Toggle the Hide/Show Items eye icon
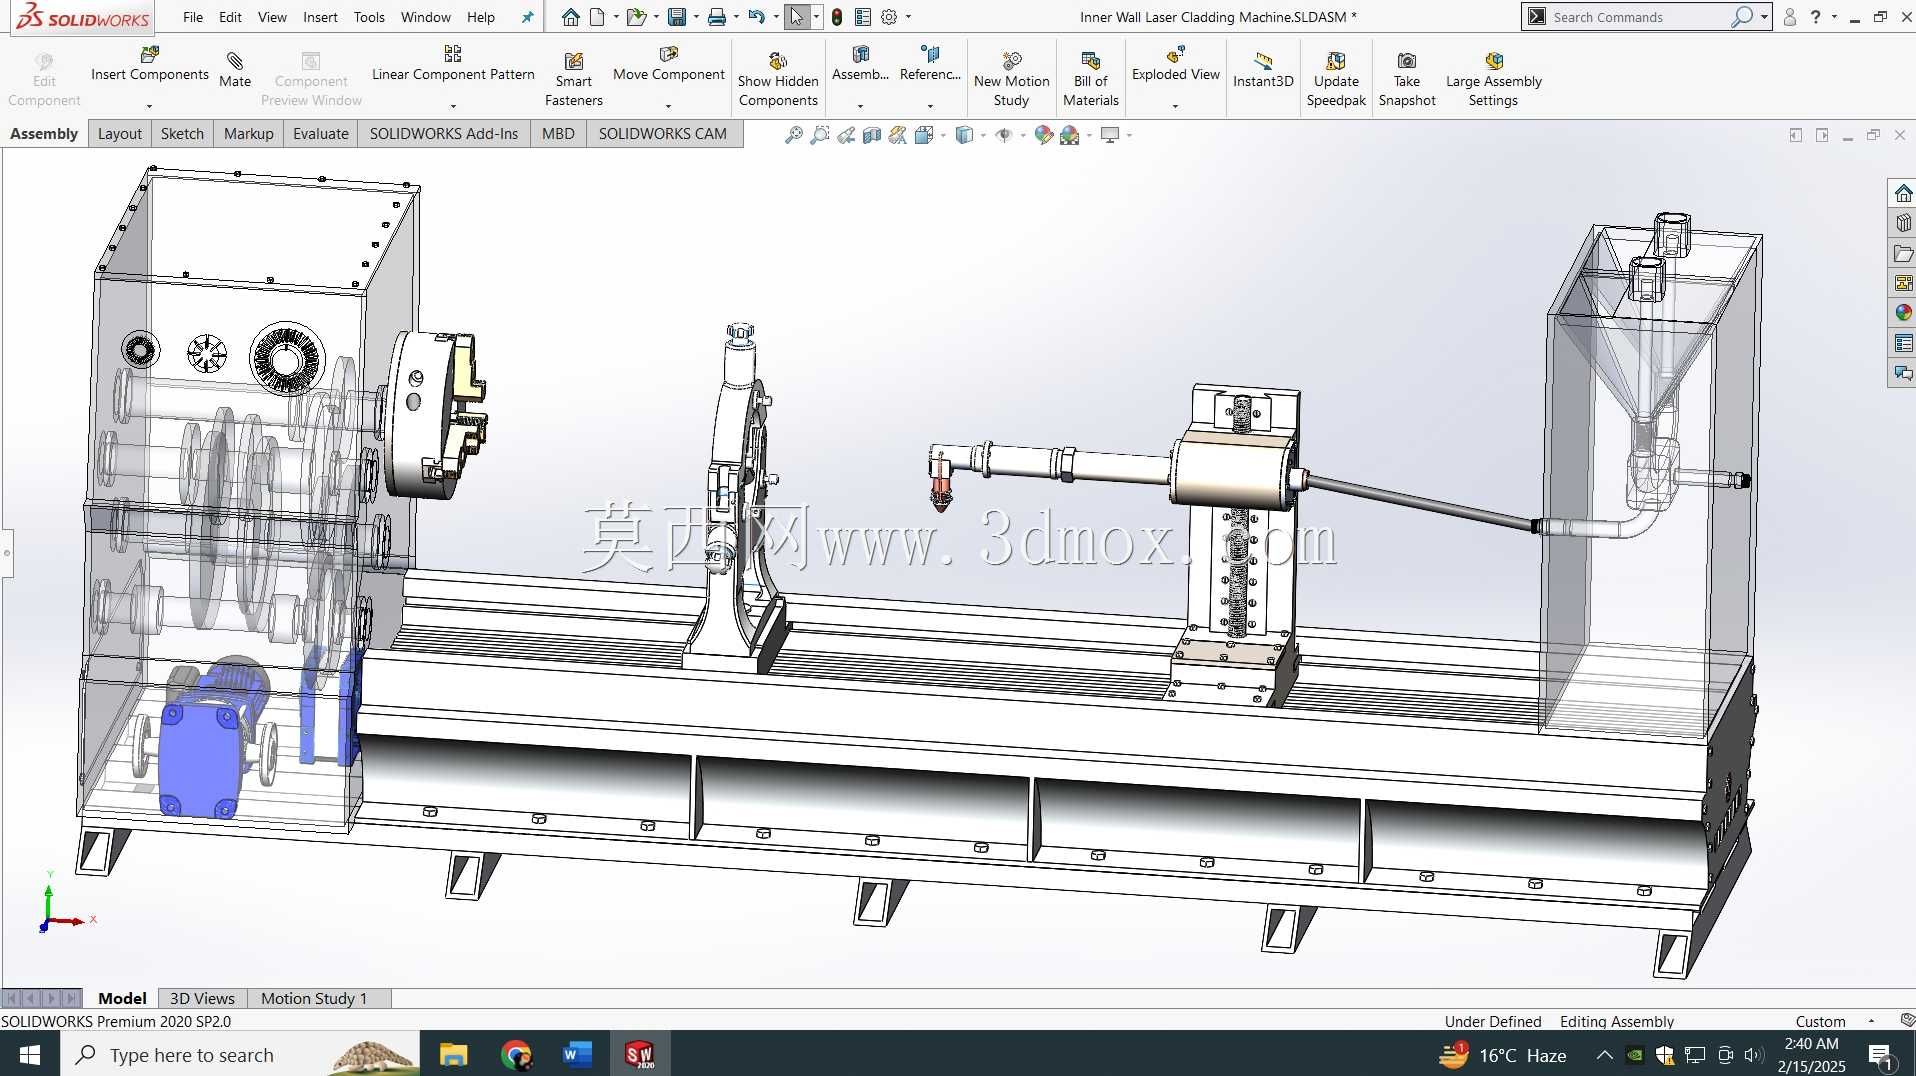1916x1076 pixels. (x=1004, y=135)
